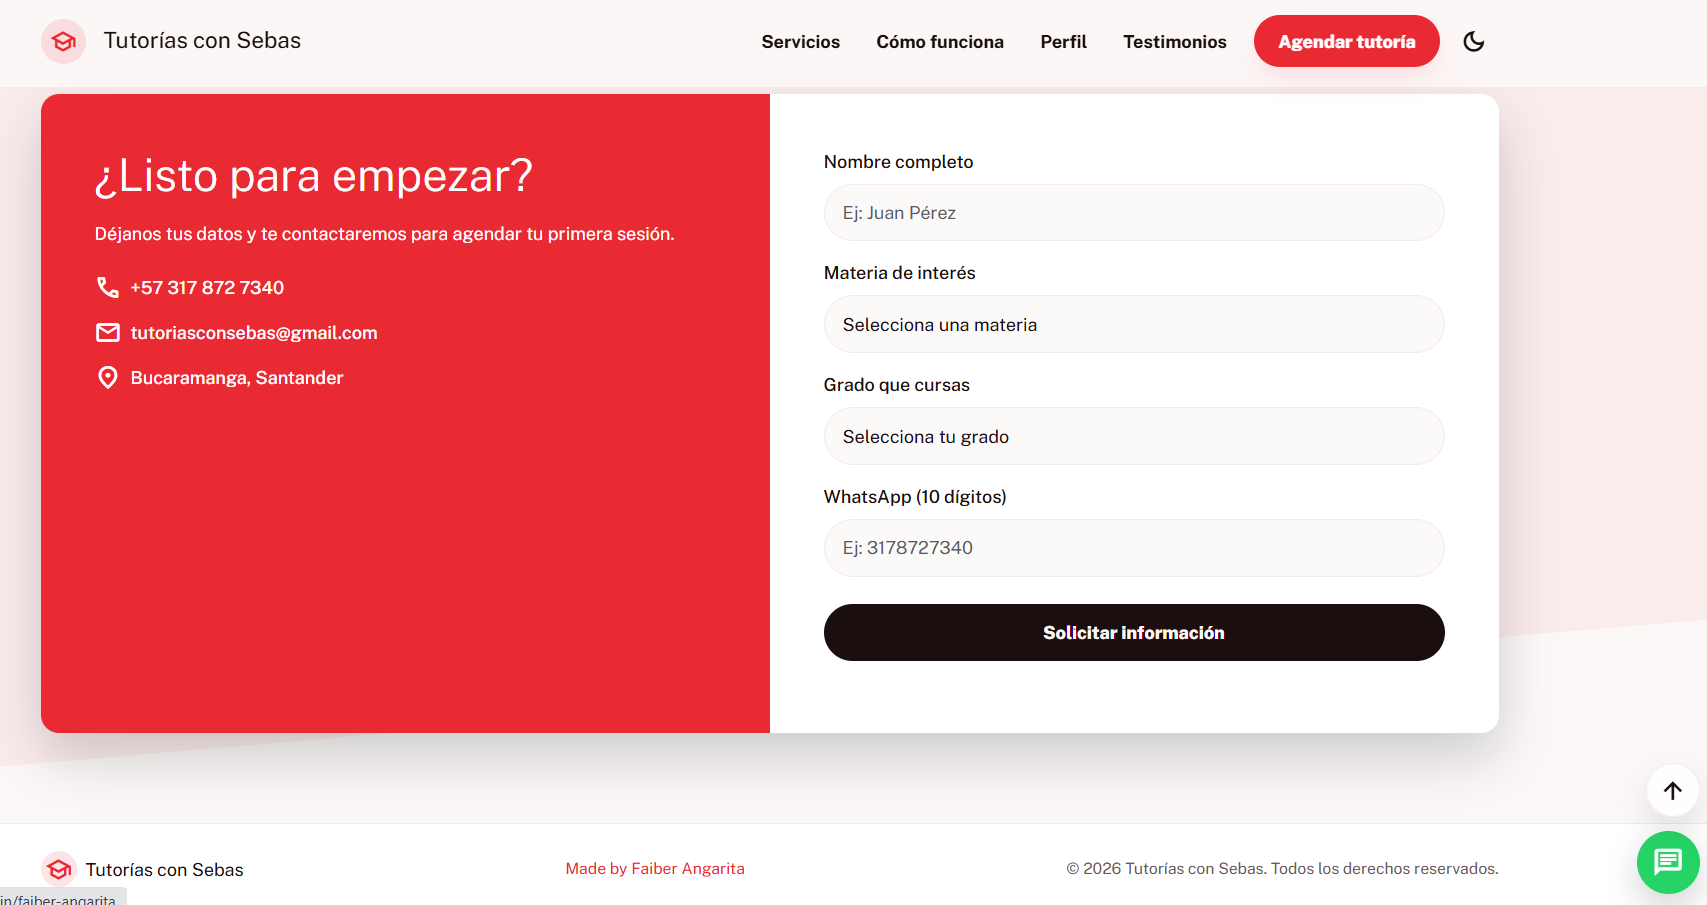The height and width of the screenshot is (905, 1707).
Task: Open the green chat bubble widget
Action: coord(1667,862)
